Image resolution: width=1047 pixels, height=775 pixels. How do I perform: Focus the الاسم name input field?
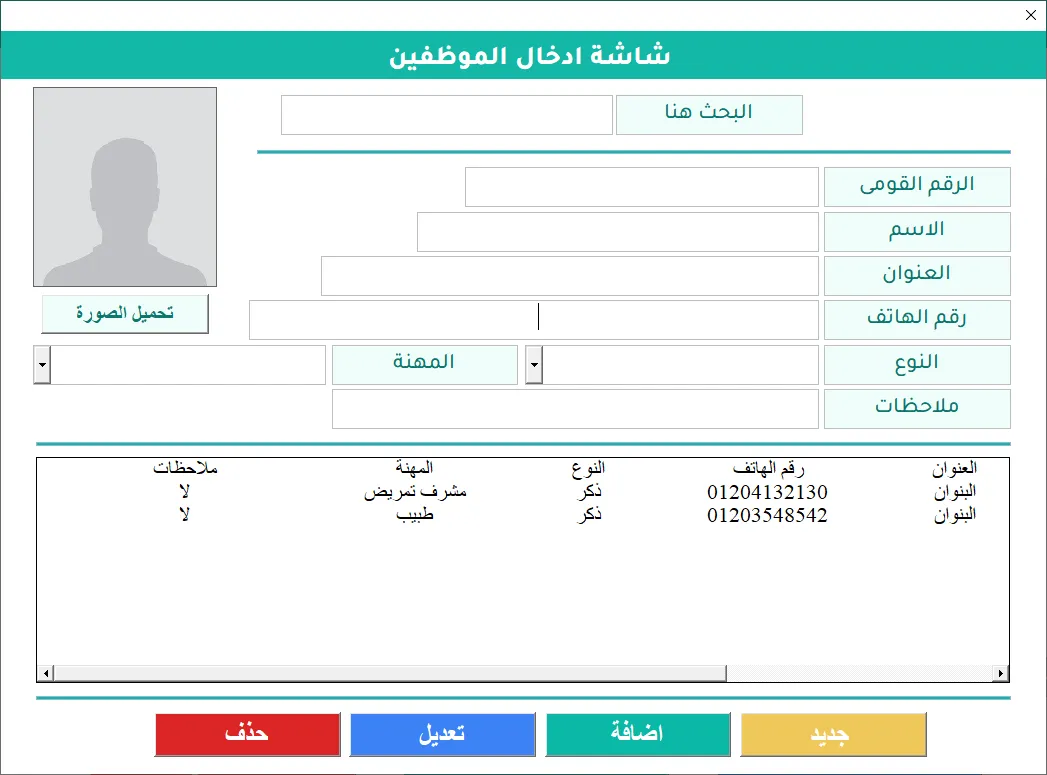point(618,232)
